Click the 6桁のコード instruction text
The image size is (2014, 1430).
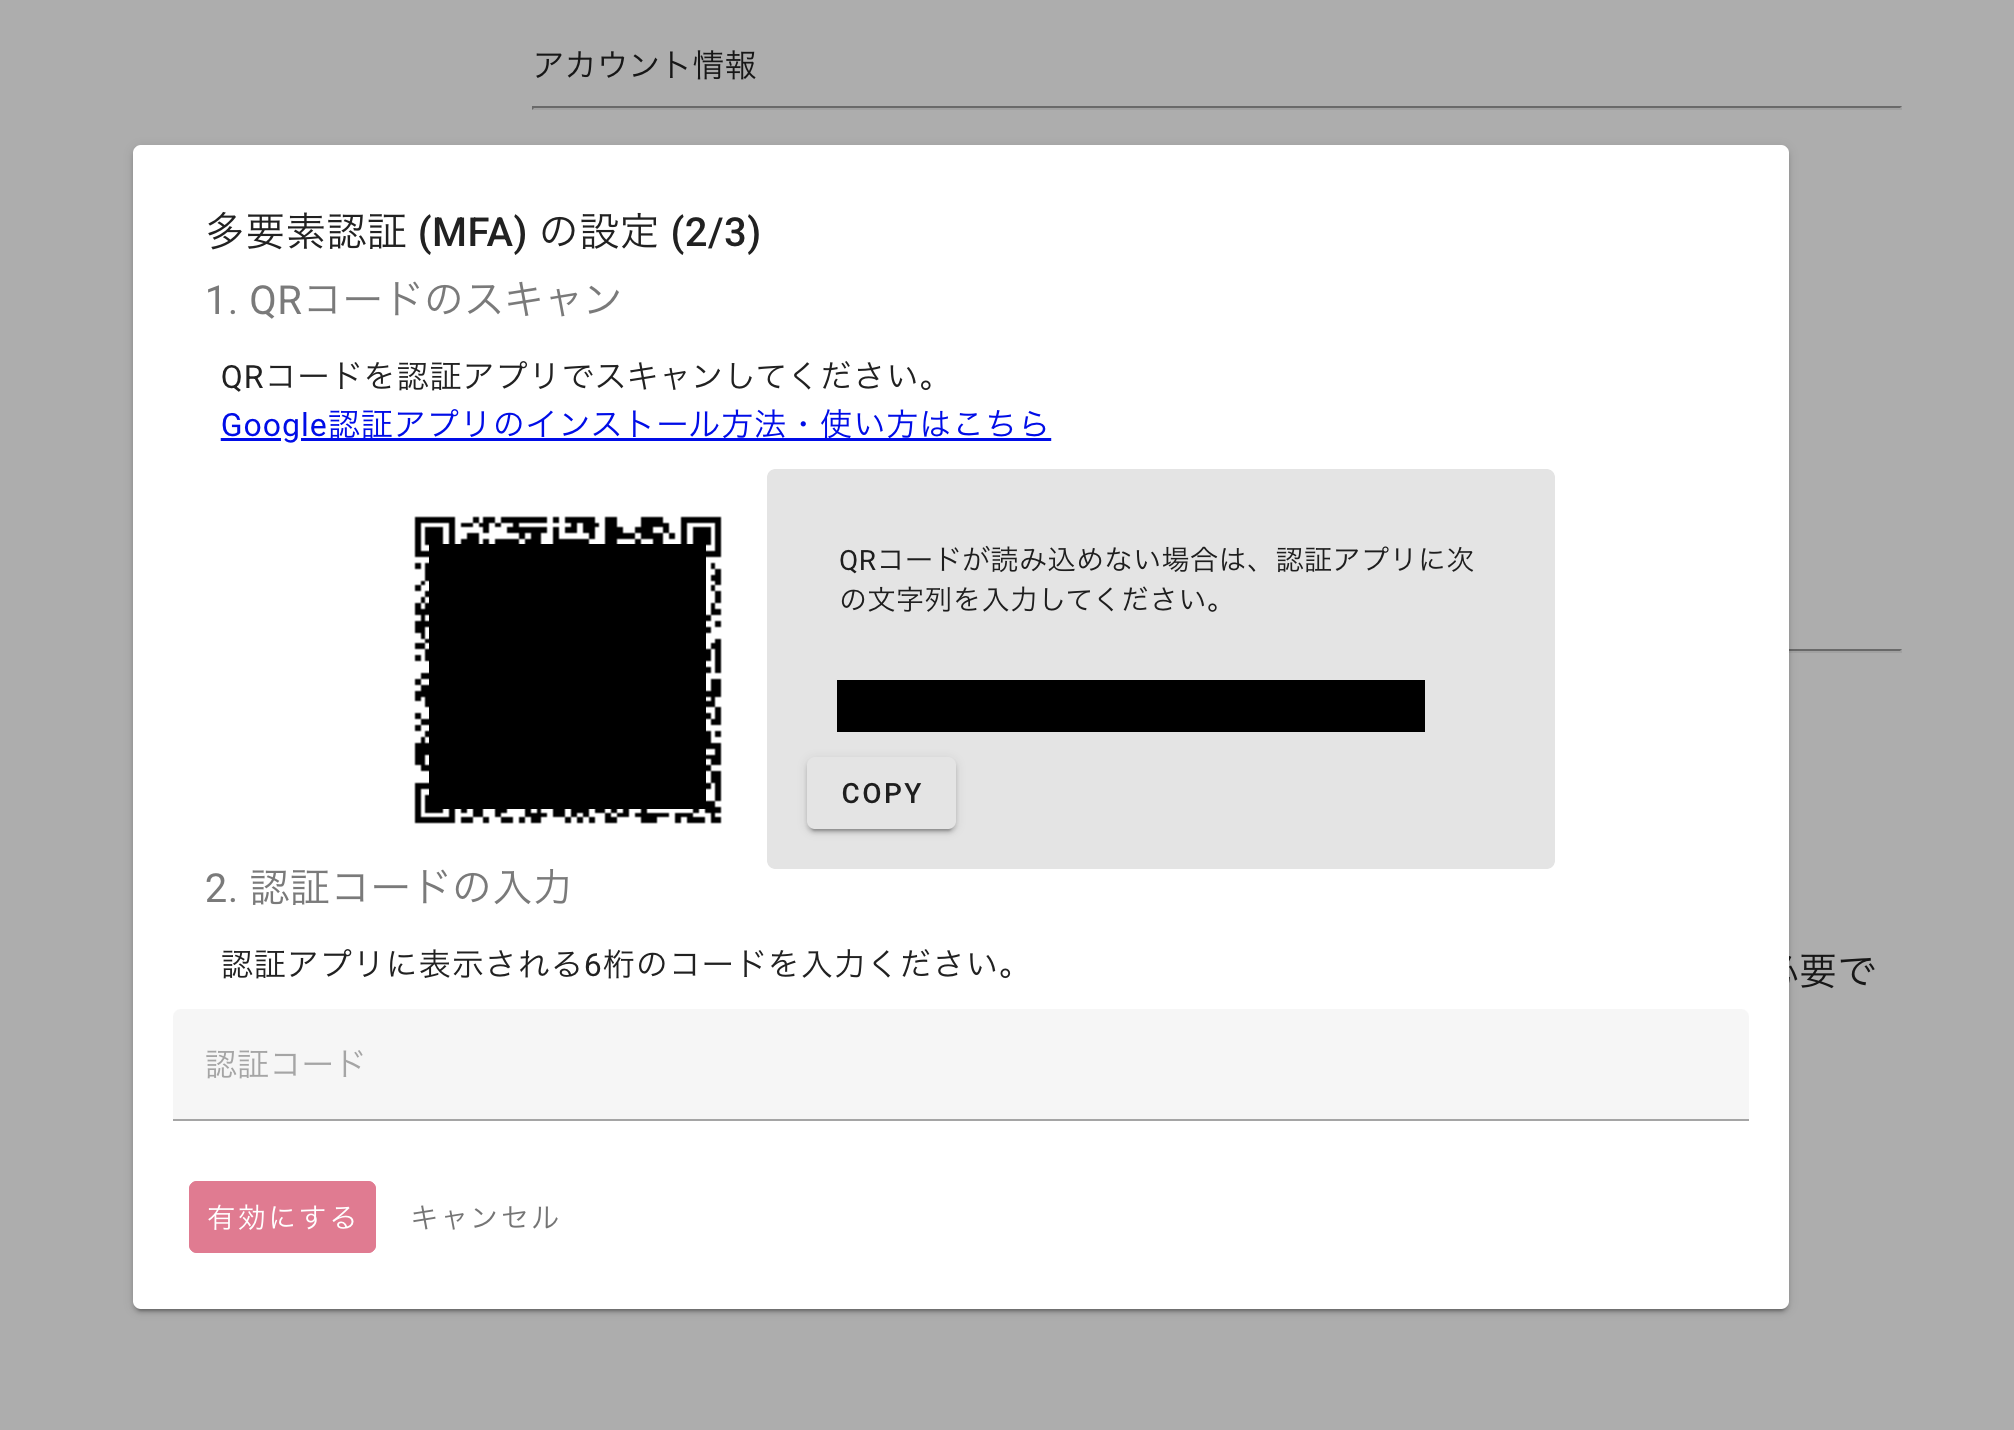click(620, 964)
